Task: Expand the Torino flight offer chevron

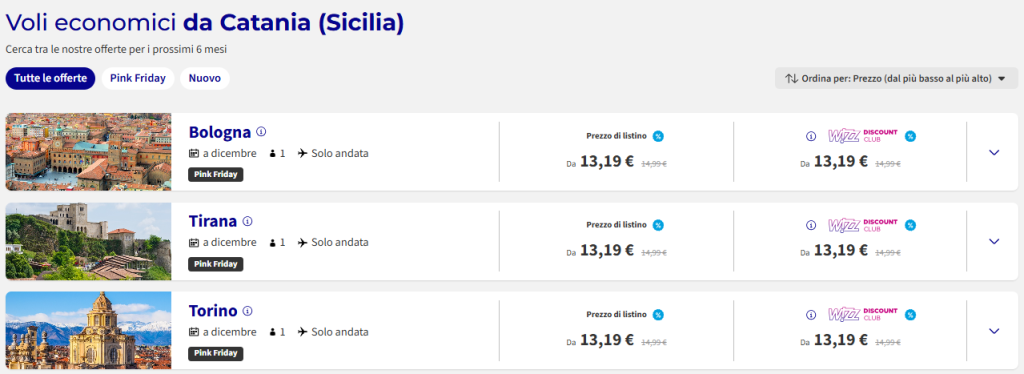Action: [x=994, y=331]
